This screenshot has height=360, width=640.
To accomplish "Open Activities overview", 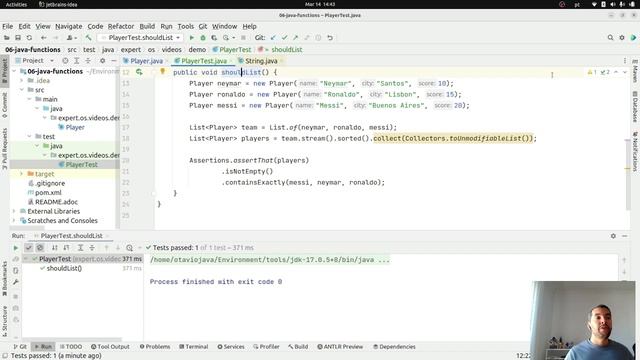I will (16, 4).
